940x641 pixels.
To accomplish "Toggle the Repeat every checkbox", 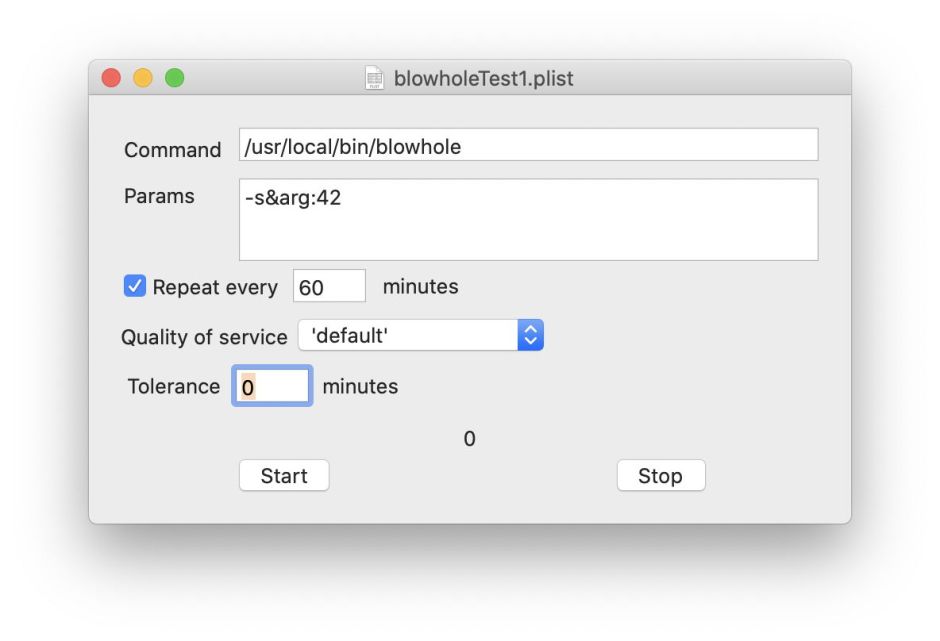I will click(x=134, y=287).
